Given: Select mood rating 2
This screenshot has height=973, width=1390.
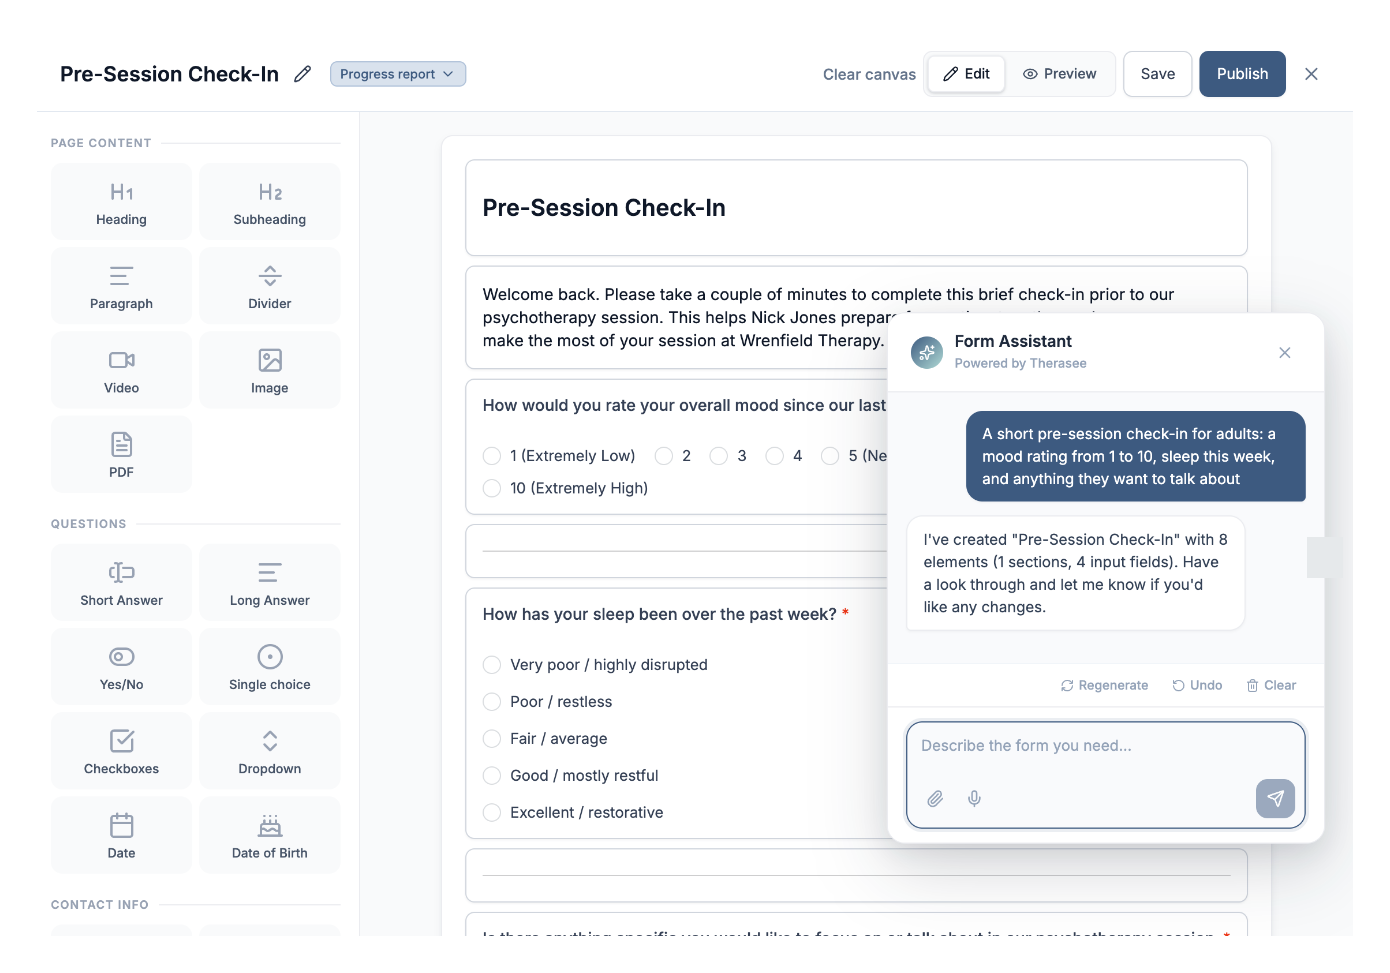Looking at the screenshot, I should [664, 456].
